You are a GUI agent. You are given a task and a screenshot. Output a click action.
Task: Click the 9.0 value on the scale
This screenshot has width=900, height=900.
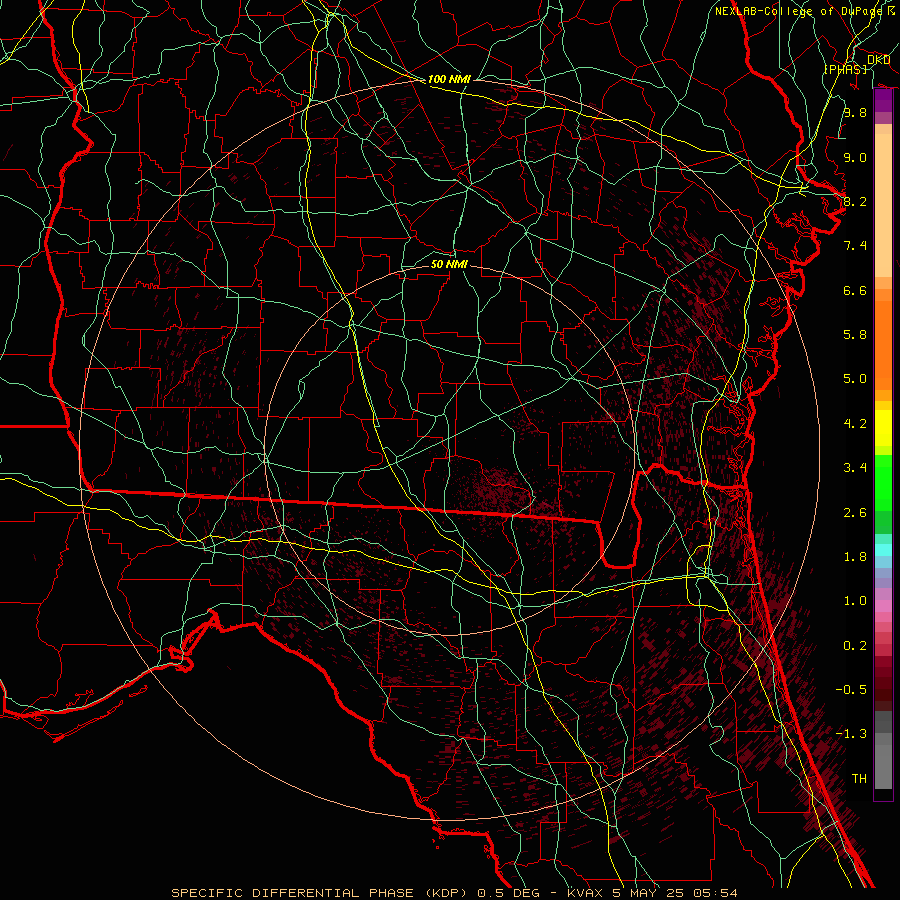coord(855,157)
